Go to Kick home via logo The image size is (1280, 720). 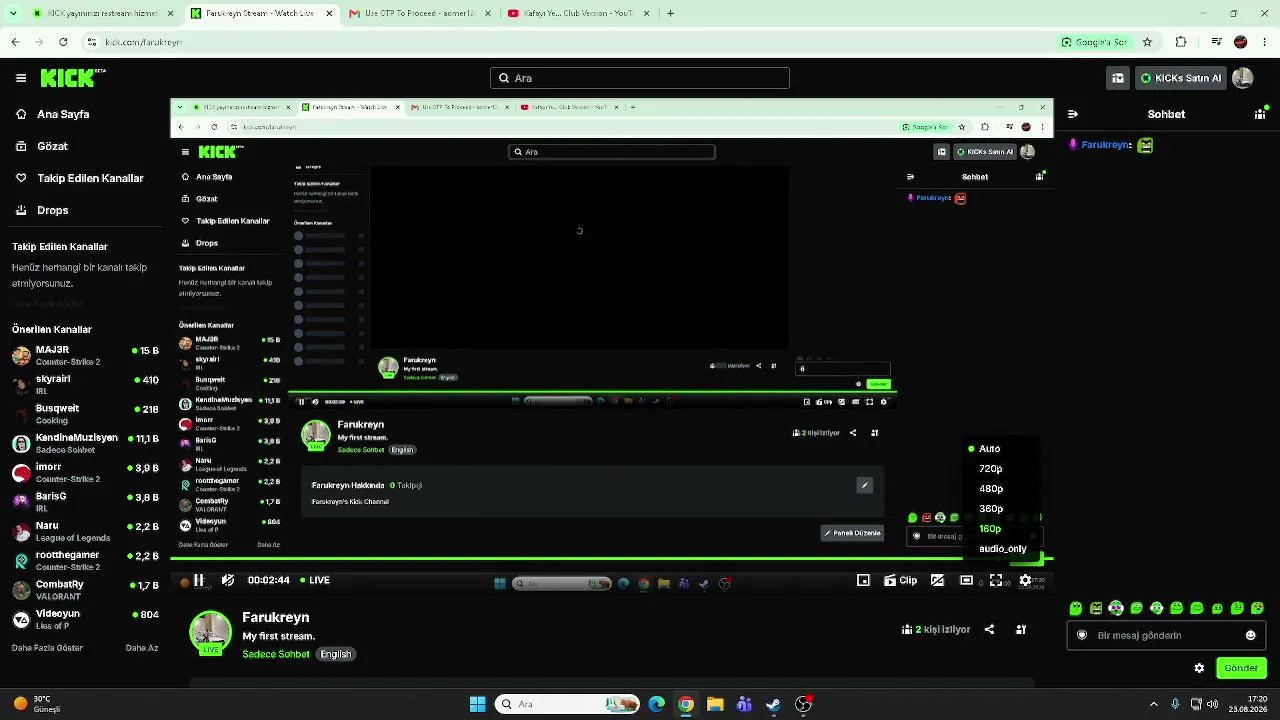73,78
